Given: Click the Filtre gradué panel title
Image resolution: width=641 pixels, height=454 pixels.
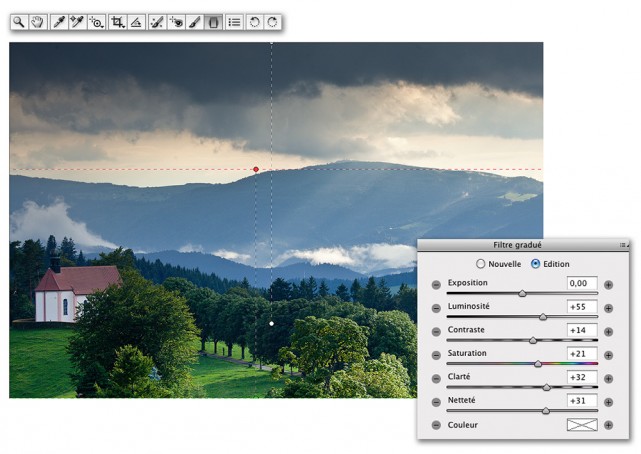Looking at the screenshot, I should [517, 245].
